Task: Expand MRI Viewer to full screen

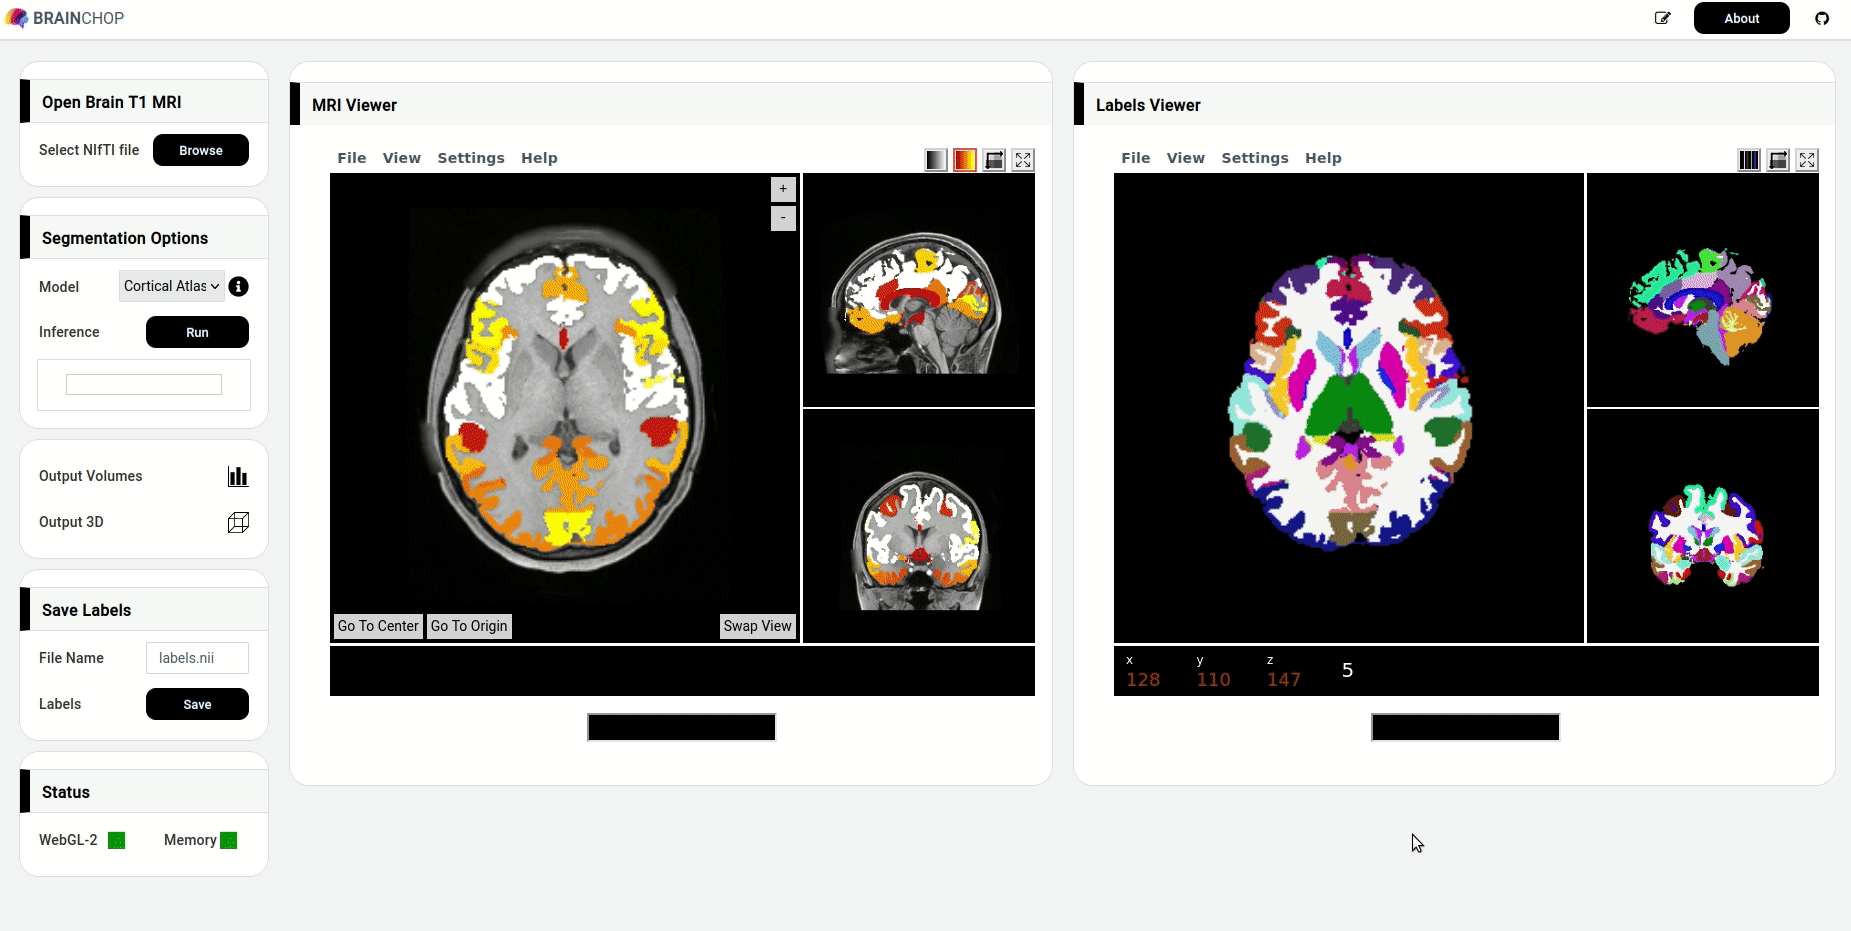Action: coord(1023,160)
